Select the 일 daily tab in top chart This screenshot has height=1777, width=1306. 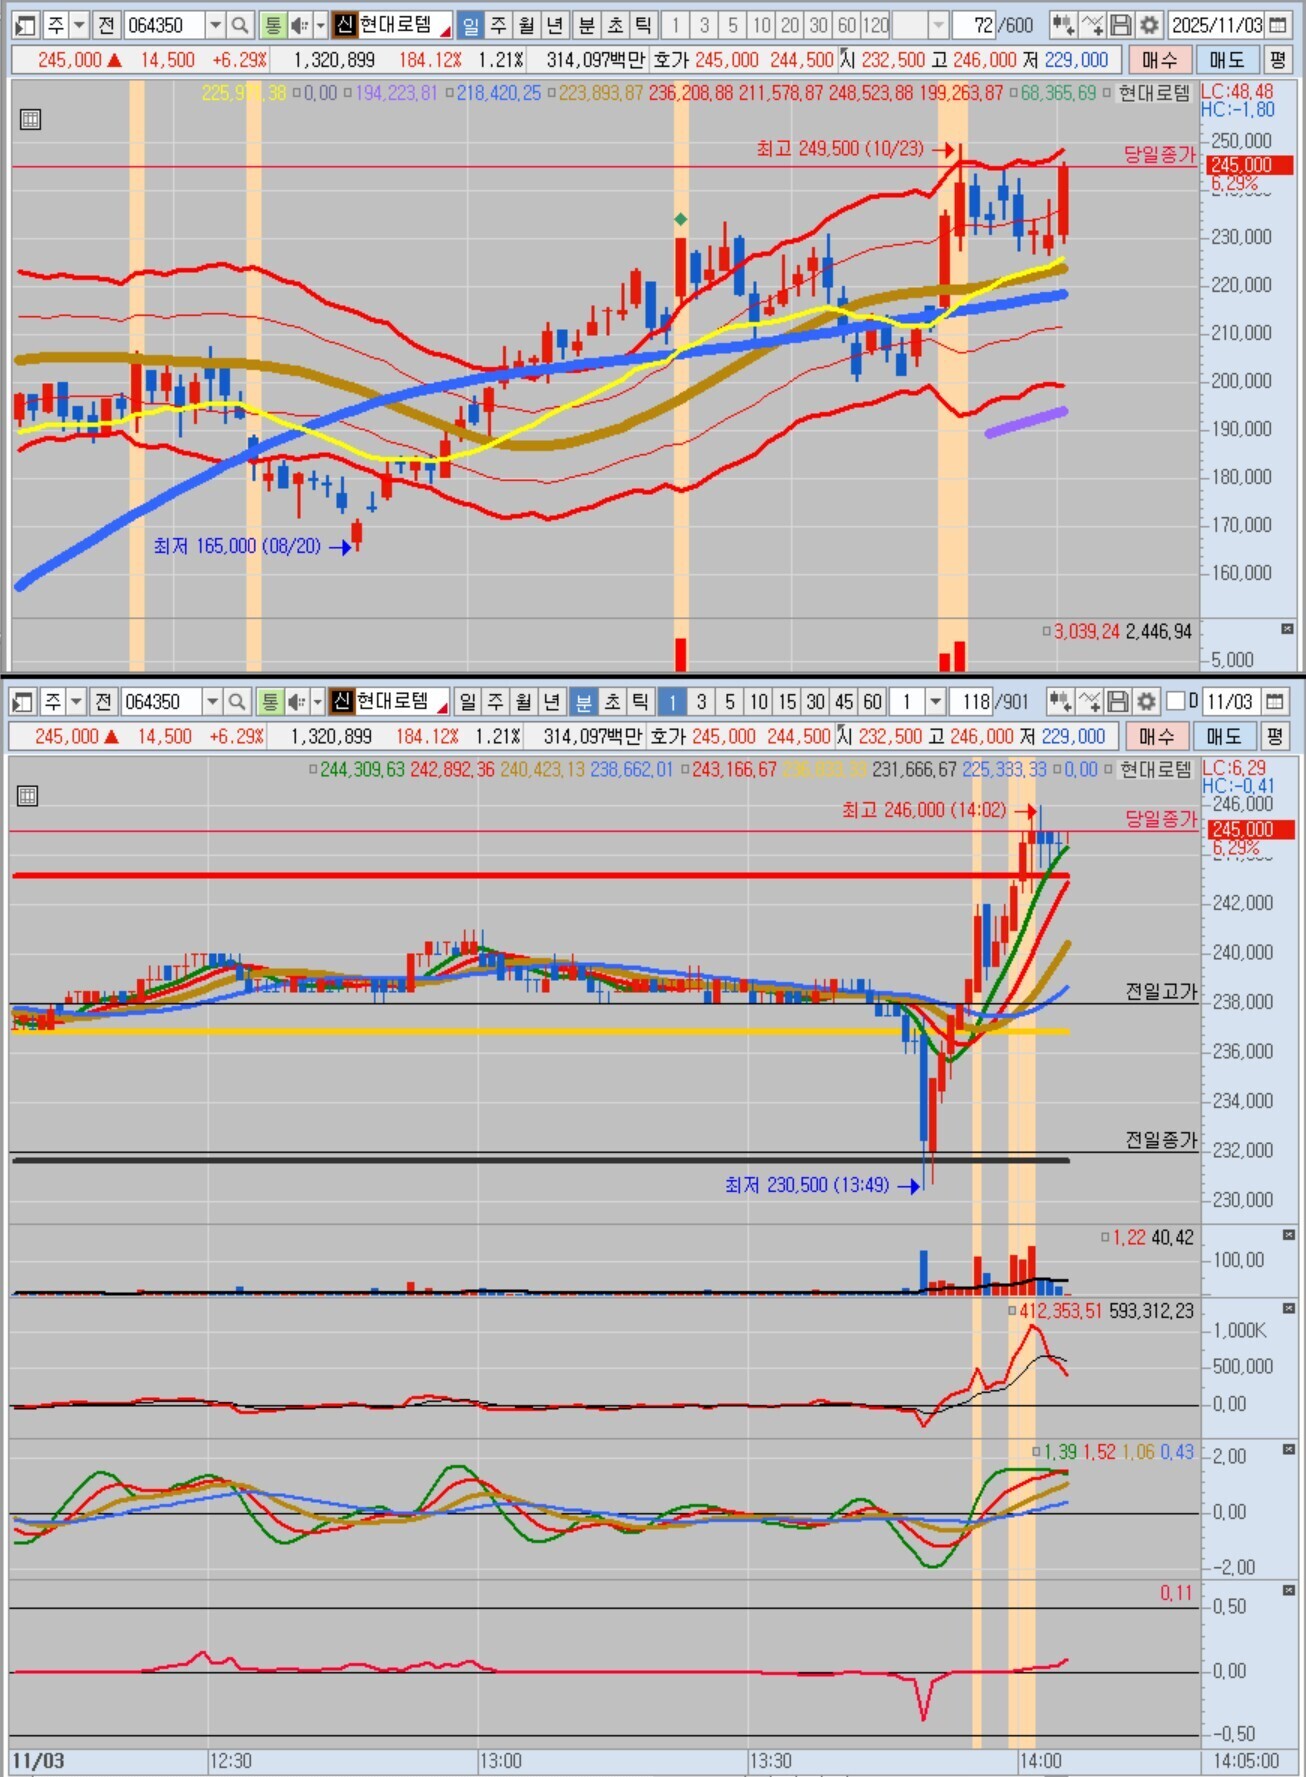coord(469,25)
